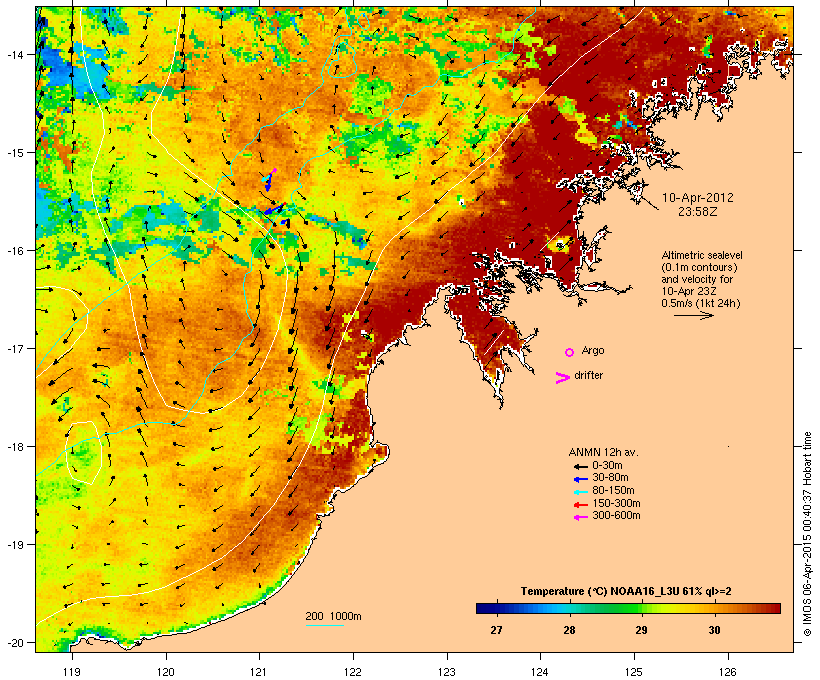This screenshot has width=820, height=680.
Task: Click the longitude label 126
Action: pos(728,672)
